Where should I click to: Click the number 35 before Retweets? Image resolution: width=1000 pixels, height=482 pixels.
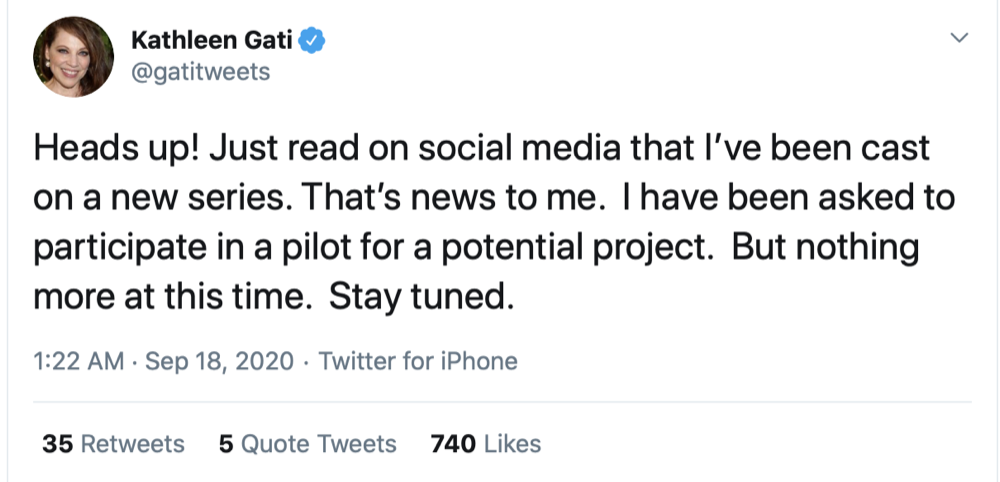point(56,443)
